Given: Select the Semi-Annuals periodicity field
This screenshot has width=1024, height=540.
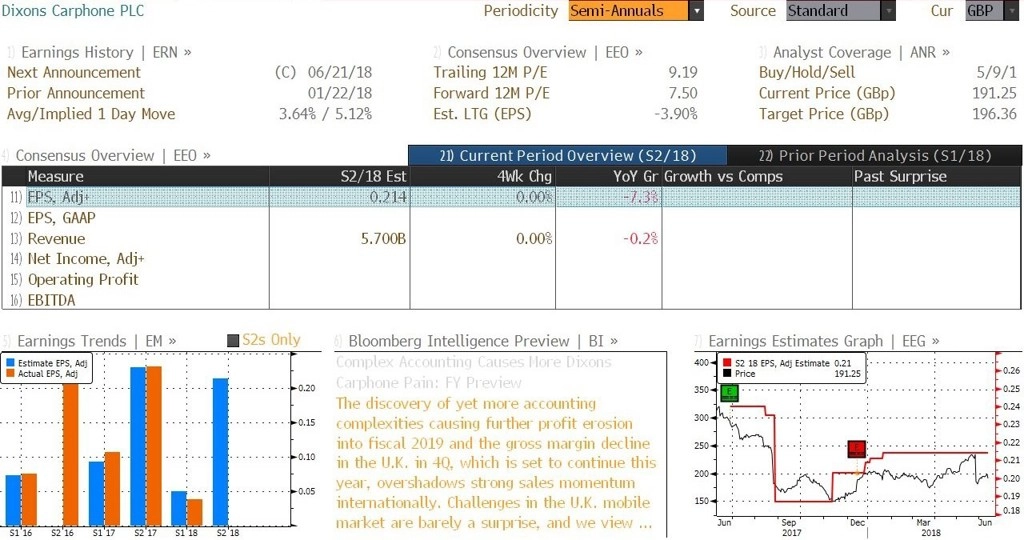Looking at the screenshot, I should [x=628, y=10].
